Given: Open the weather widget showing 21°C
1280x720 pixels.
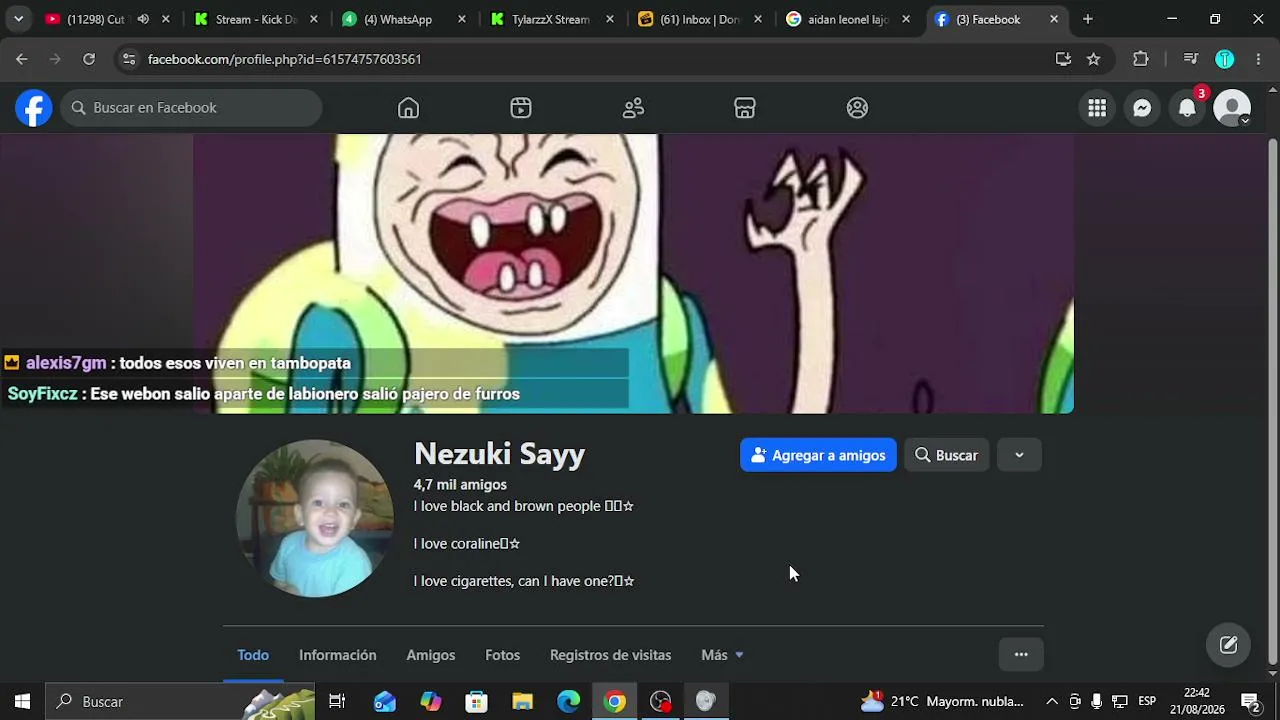Looking at the screenshot, I should coord(943,701).
